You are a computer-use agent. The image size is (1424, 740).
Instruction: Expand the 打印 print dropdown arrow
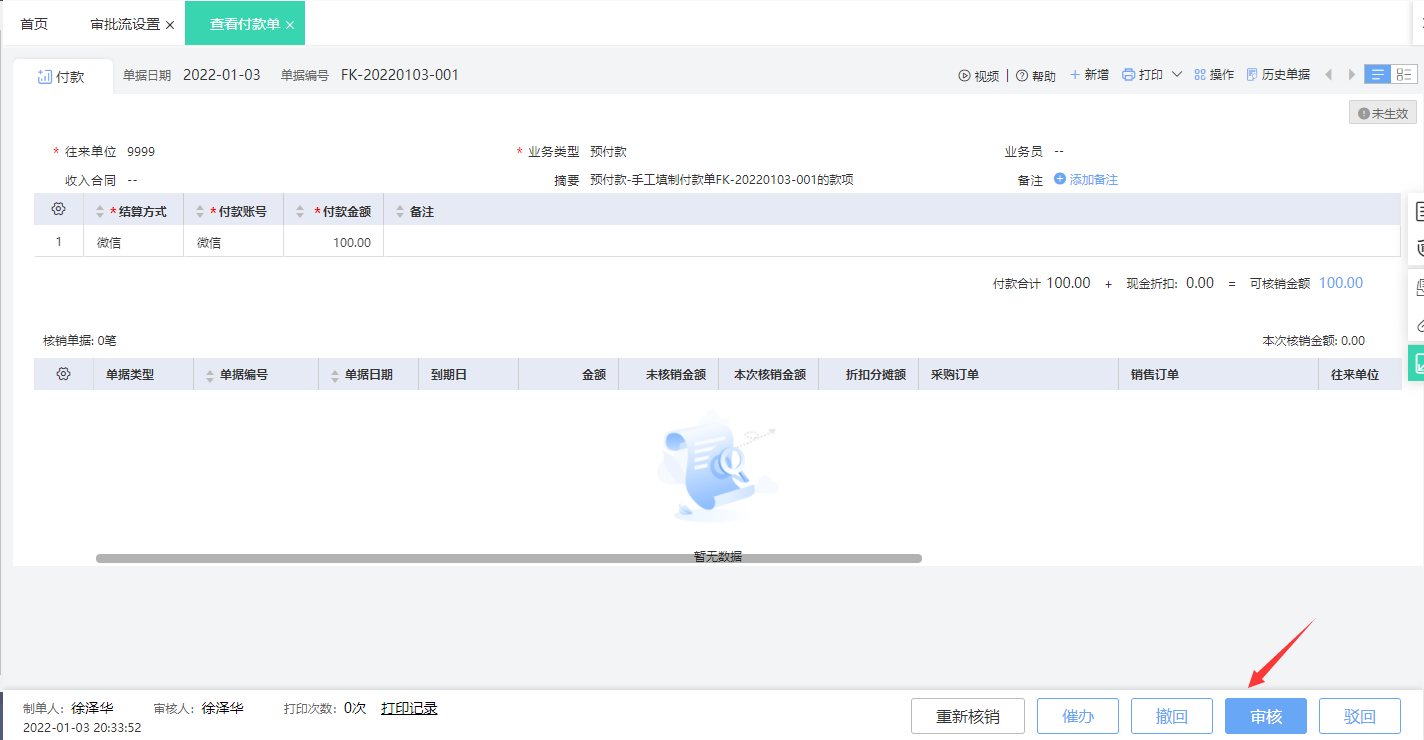pos(1177,74)
